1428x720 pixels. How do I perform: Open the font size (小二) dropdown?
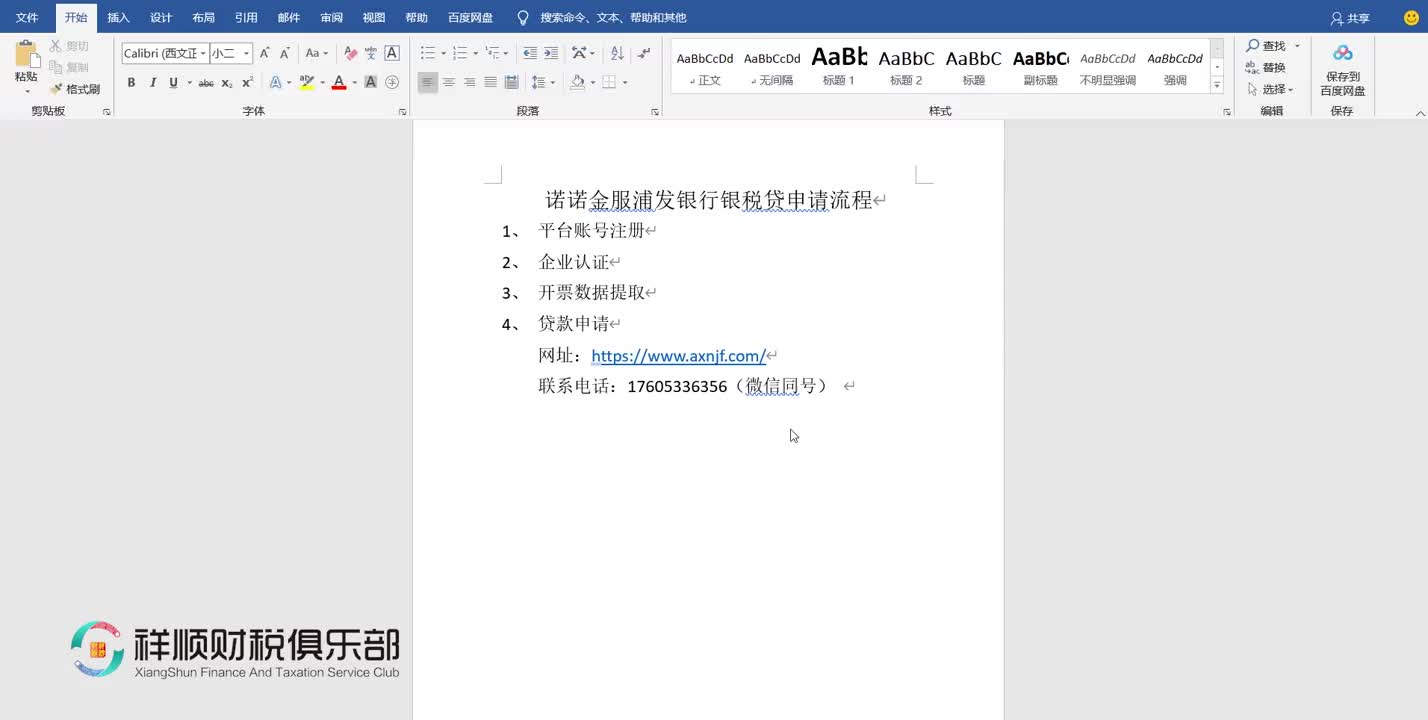246,53
